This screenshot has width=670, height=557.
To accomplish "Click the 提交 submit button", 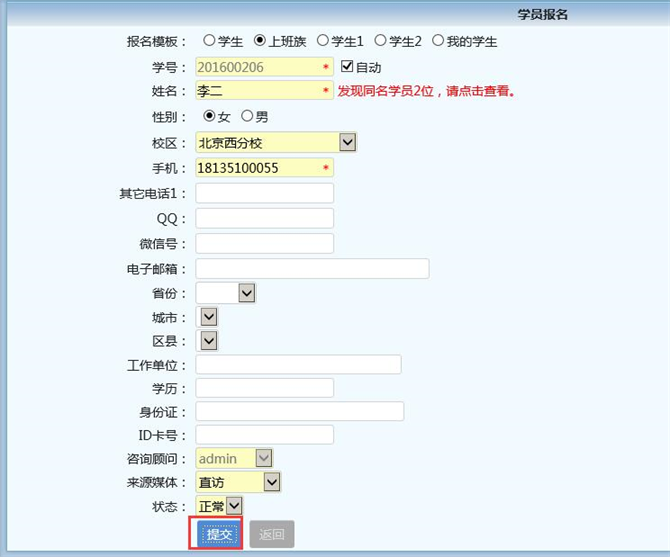I will tap(219, 534).
